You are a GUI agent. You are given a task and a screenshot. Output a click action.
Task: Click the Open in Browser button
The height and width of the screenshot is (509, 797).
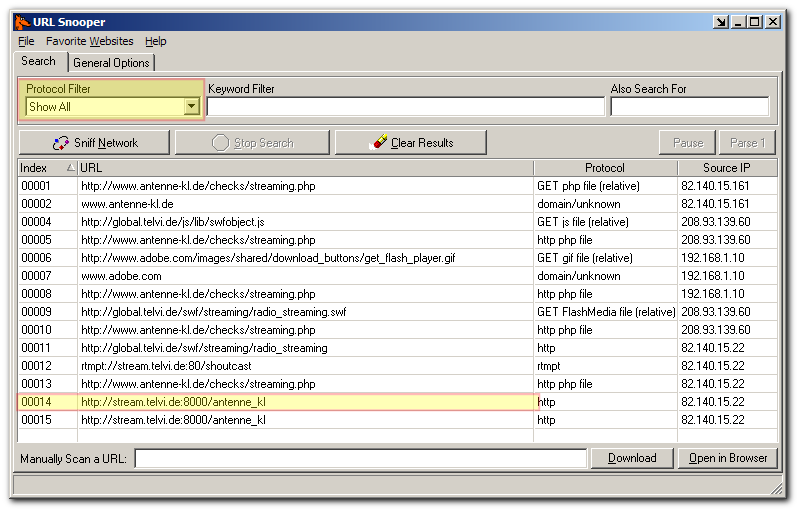(728, 458)
